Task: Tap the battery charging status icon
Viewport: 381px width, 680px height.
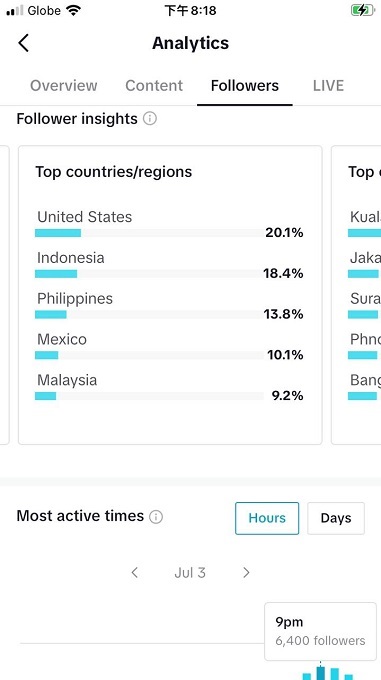Action: 362,10
